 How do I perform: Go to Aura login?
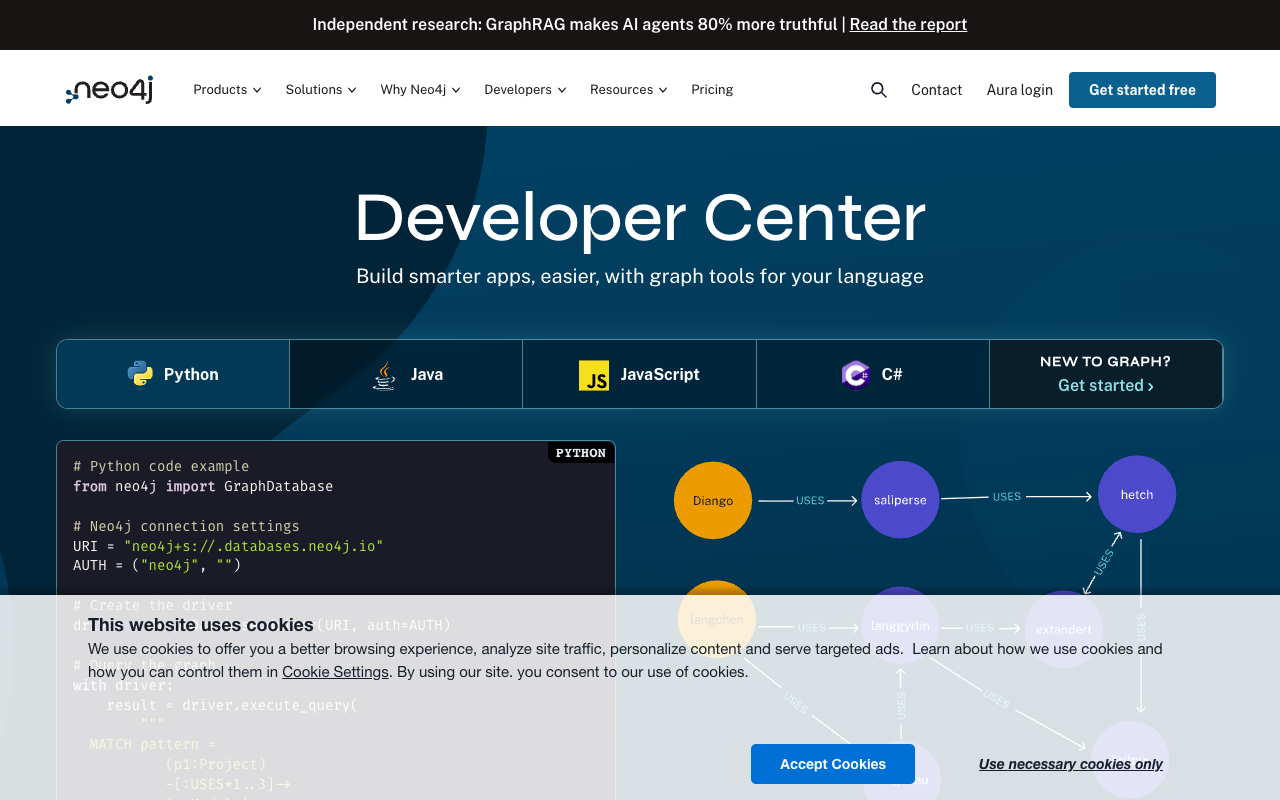click(x=1020, y=90)
